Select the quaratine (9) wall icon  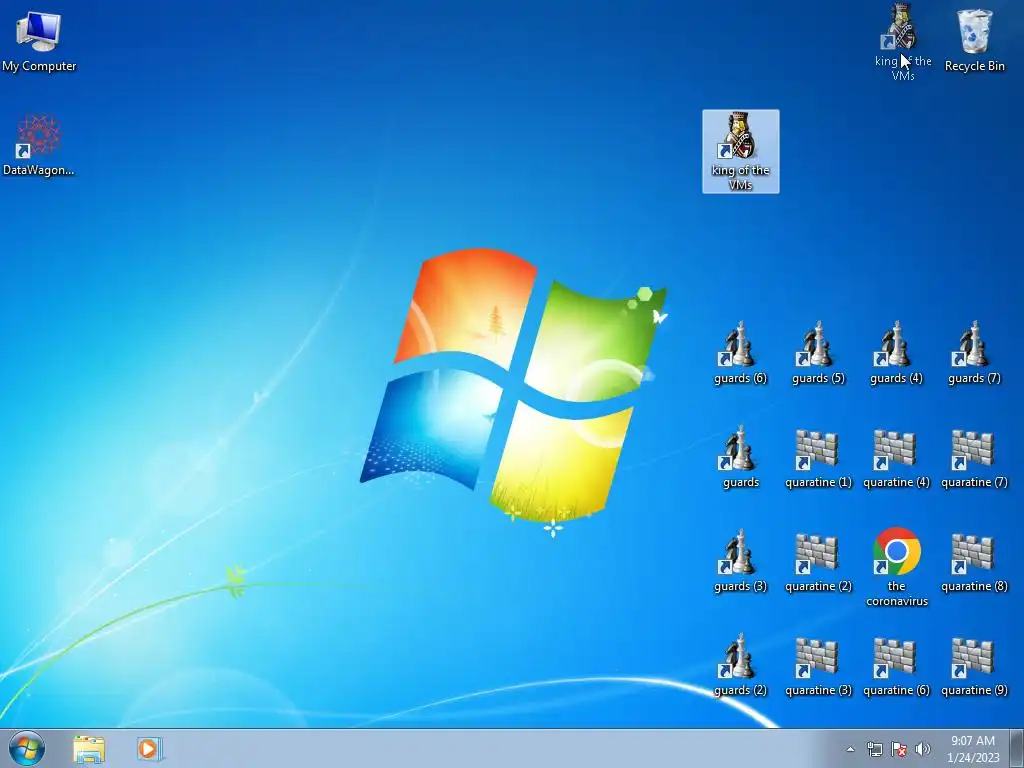click(974, 658)
